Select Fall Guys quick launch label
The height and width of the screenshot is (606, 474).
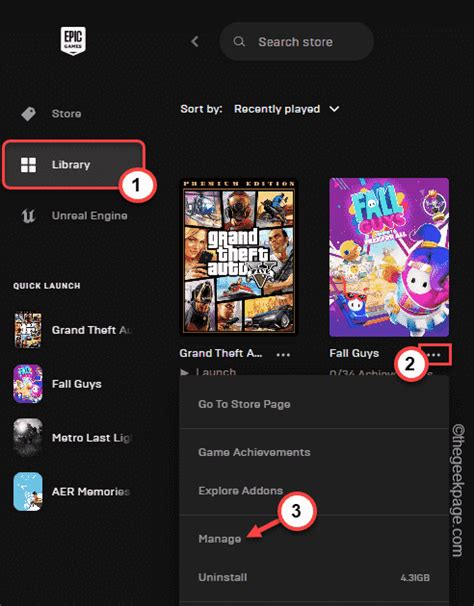pos(77,384)
